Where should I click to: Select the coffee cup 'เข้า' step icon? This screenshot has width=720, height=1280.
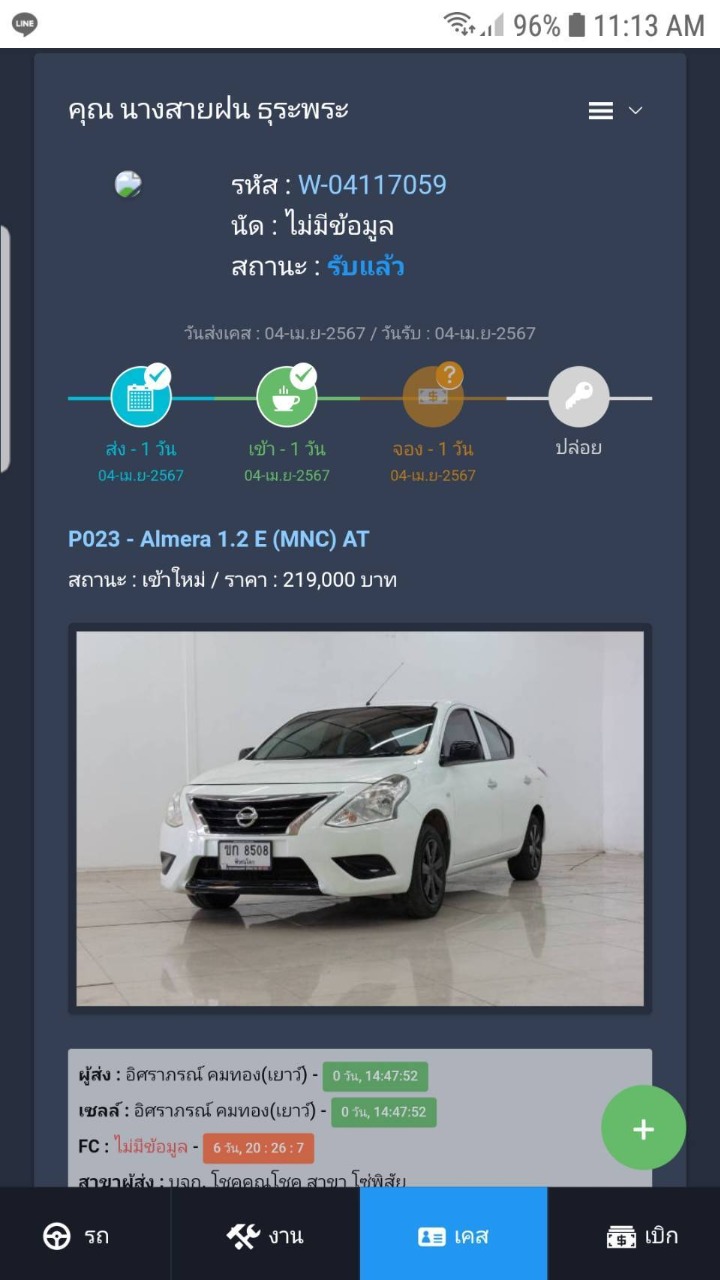coord(287,397)
